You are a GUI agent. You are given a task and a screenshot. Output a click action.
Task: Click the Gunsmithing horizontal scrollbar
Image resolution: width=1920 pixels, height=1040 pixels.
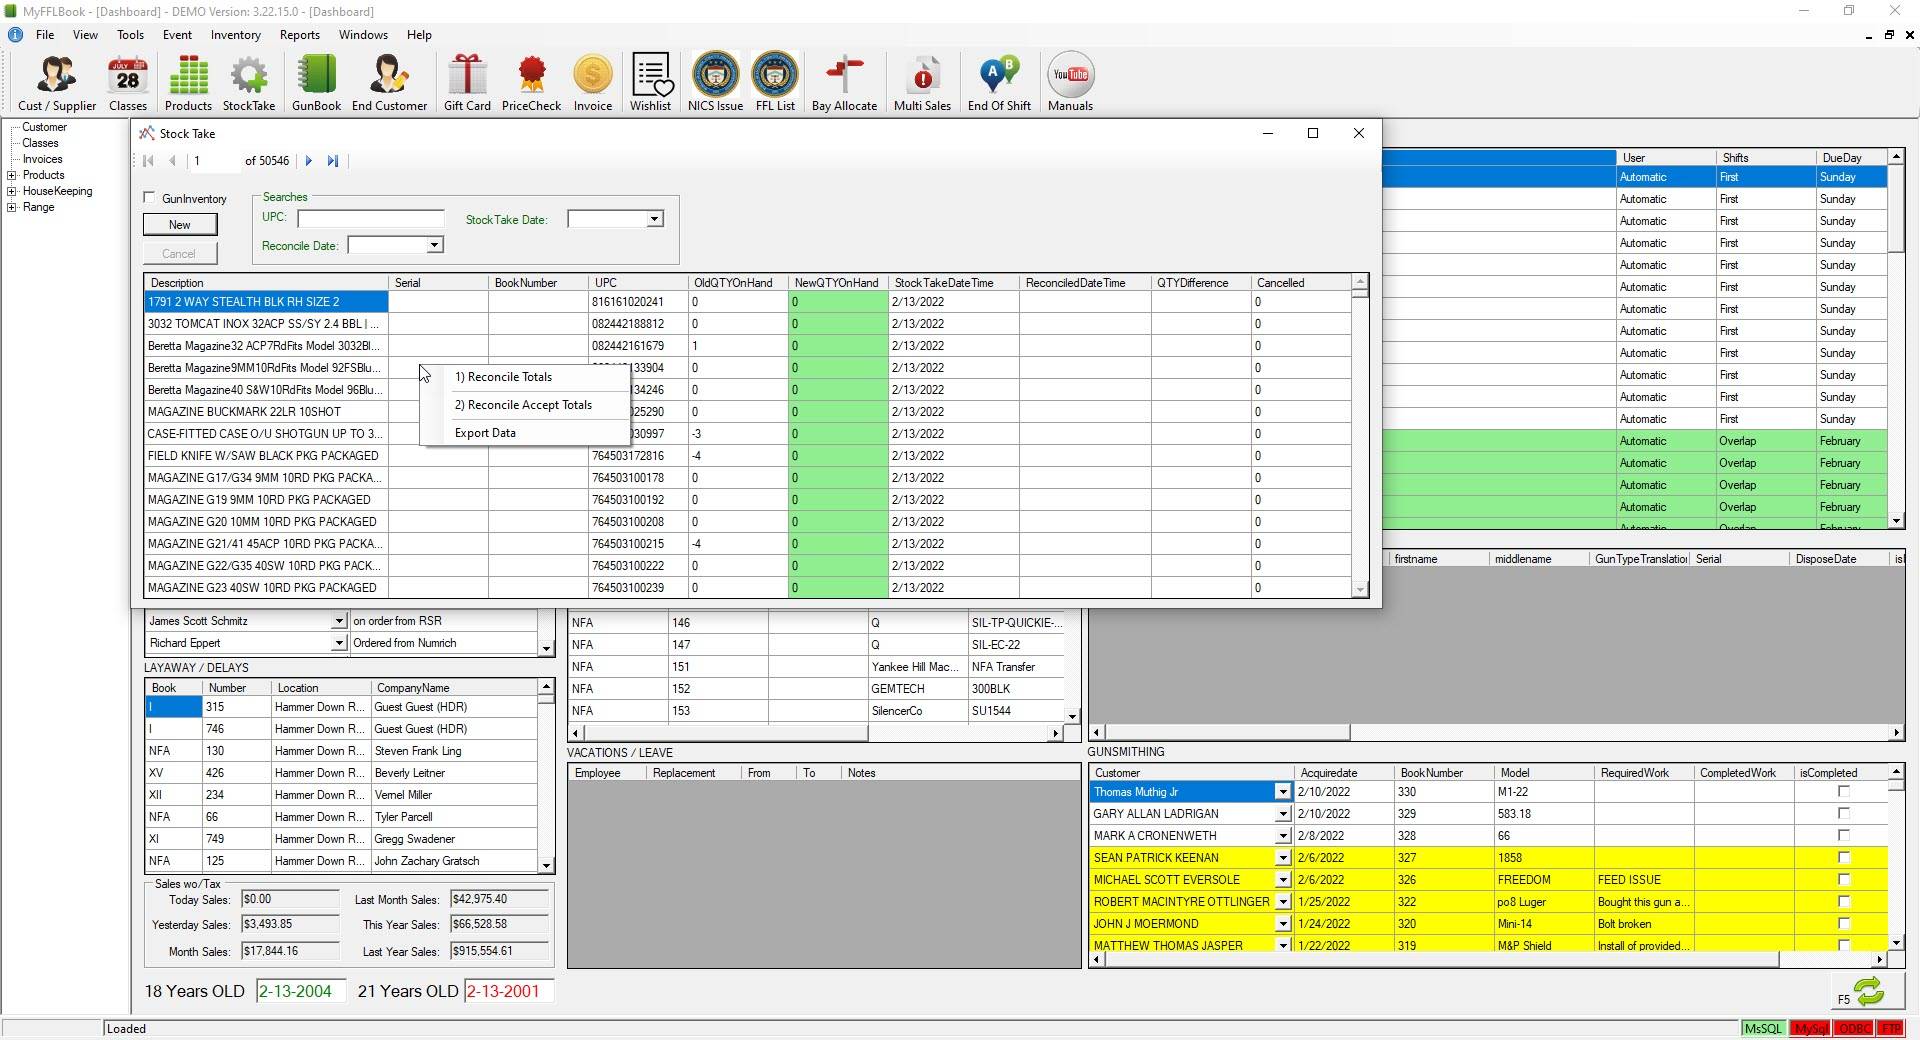[x=1487, y=960]
